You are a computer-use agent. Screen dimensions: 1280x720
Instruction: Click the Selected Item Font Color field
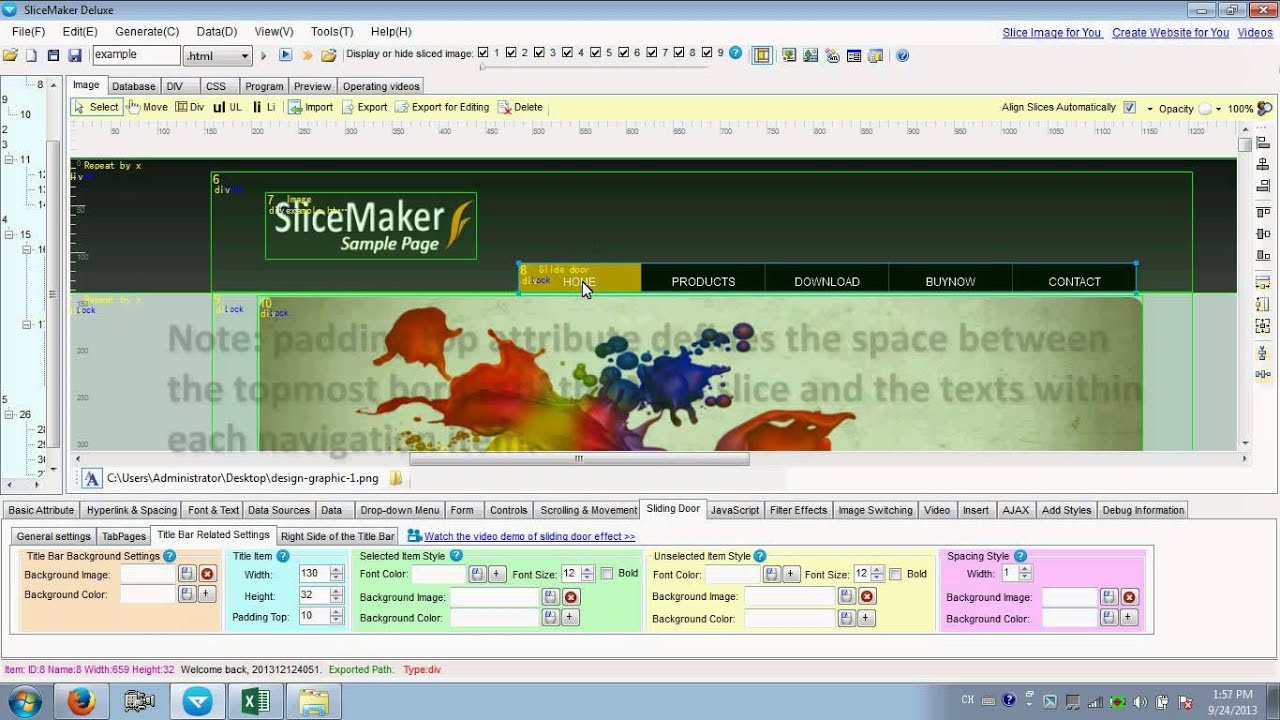click(x=439, y=574)
